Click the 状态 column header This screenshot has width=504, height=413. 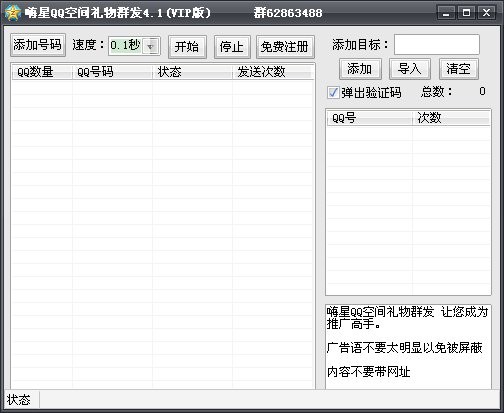click(192, 72)
